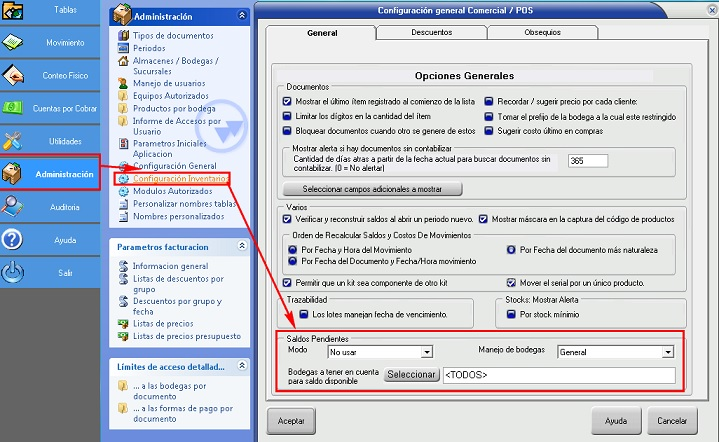Click the days count field showing 365
The height and width of the screenshot is (442, 719).
coord(591,161)
